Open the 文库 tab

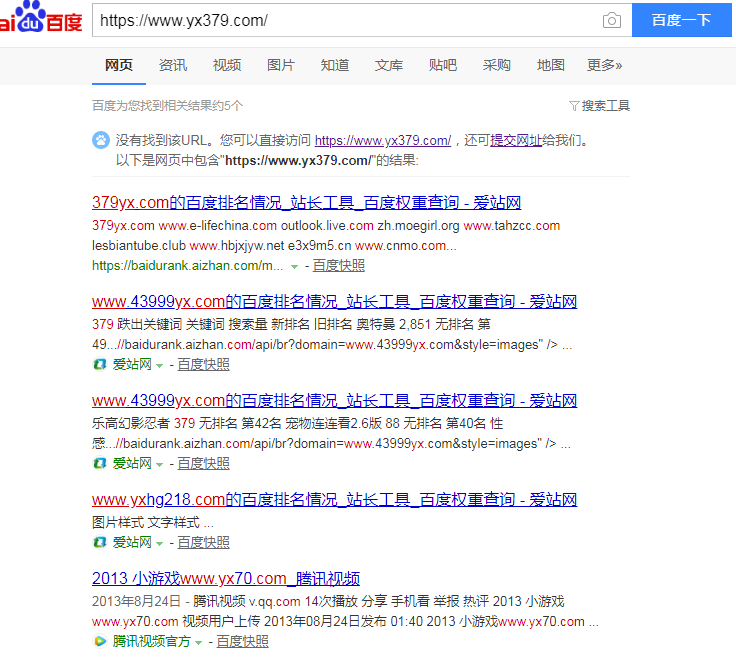click(389, 65)
